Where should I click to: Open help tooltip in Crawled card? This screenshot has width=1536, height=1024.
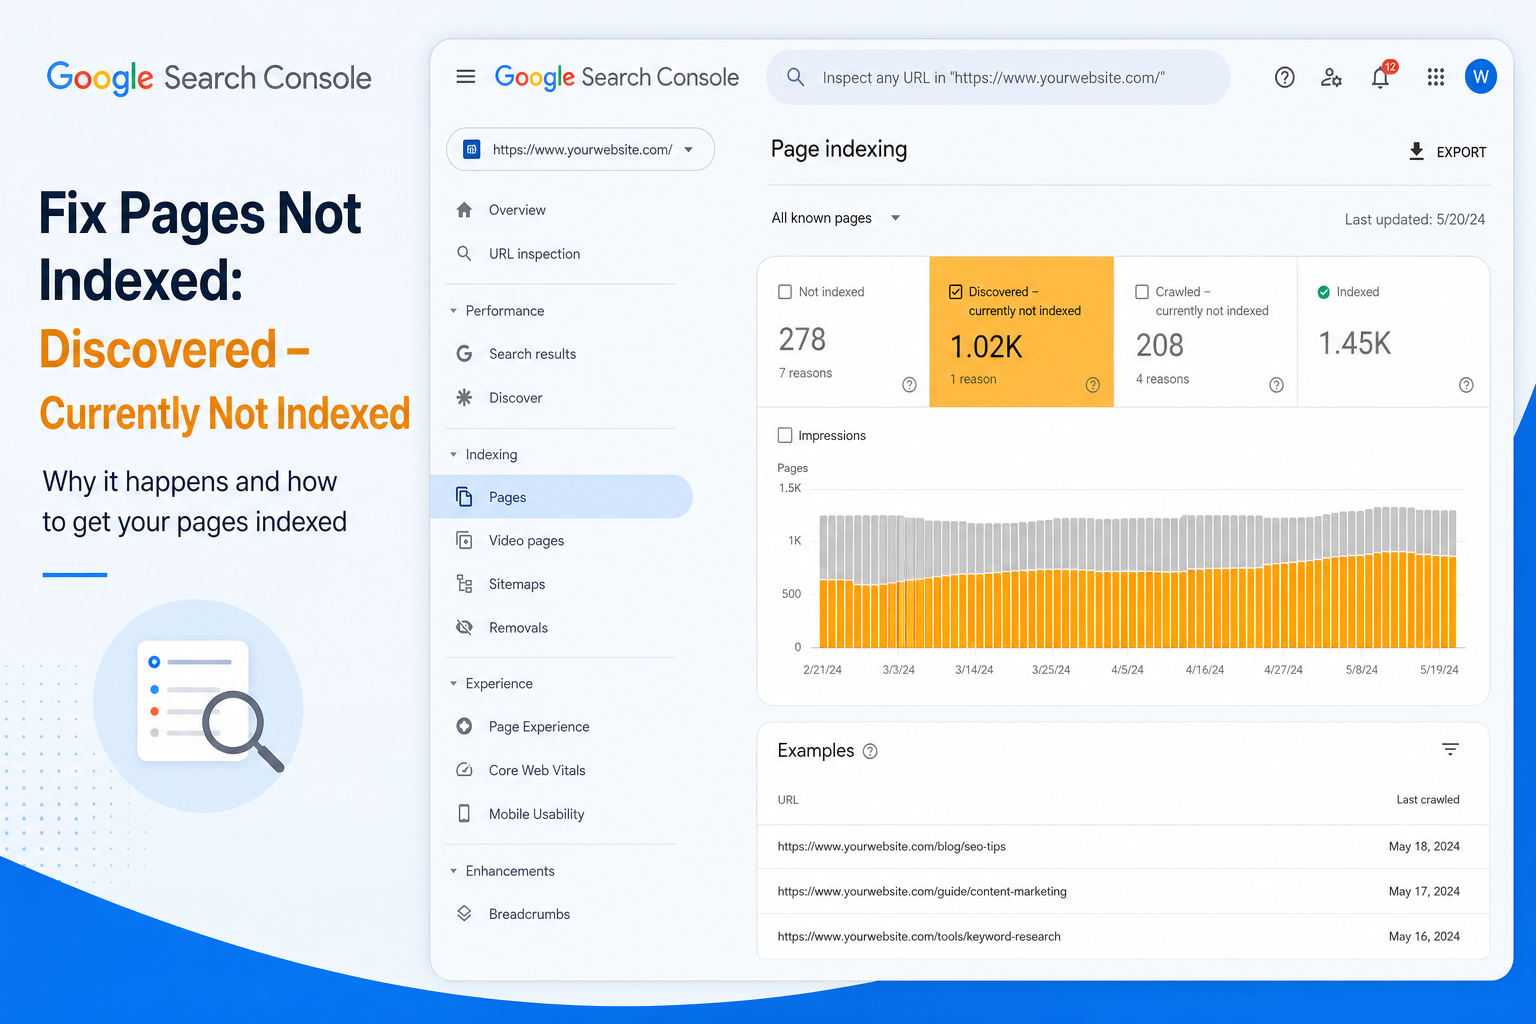coord(1277,385)
